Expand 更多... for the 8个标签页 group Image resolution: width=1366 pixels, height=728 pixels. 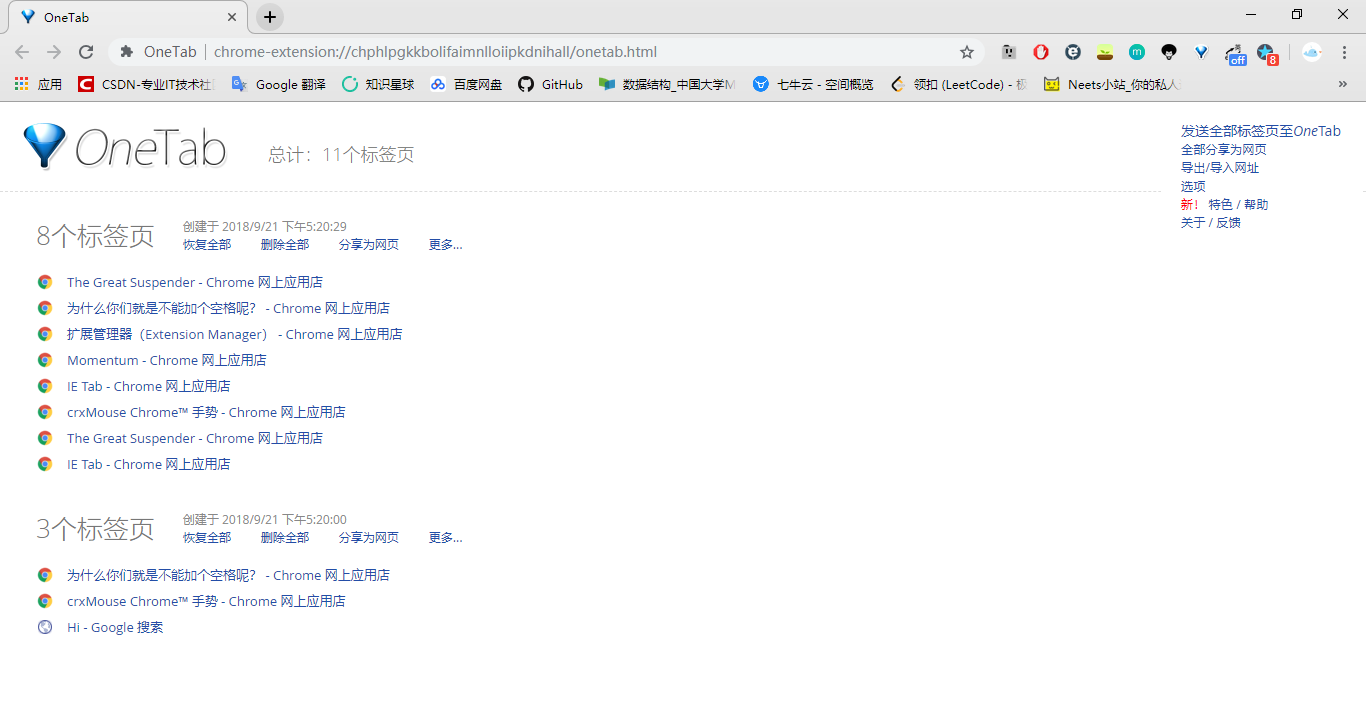coord(445,244)
